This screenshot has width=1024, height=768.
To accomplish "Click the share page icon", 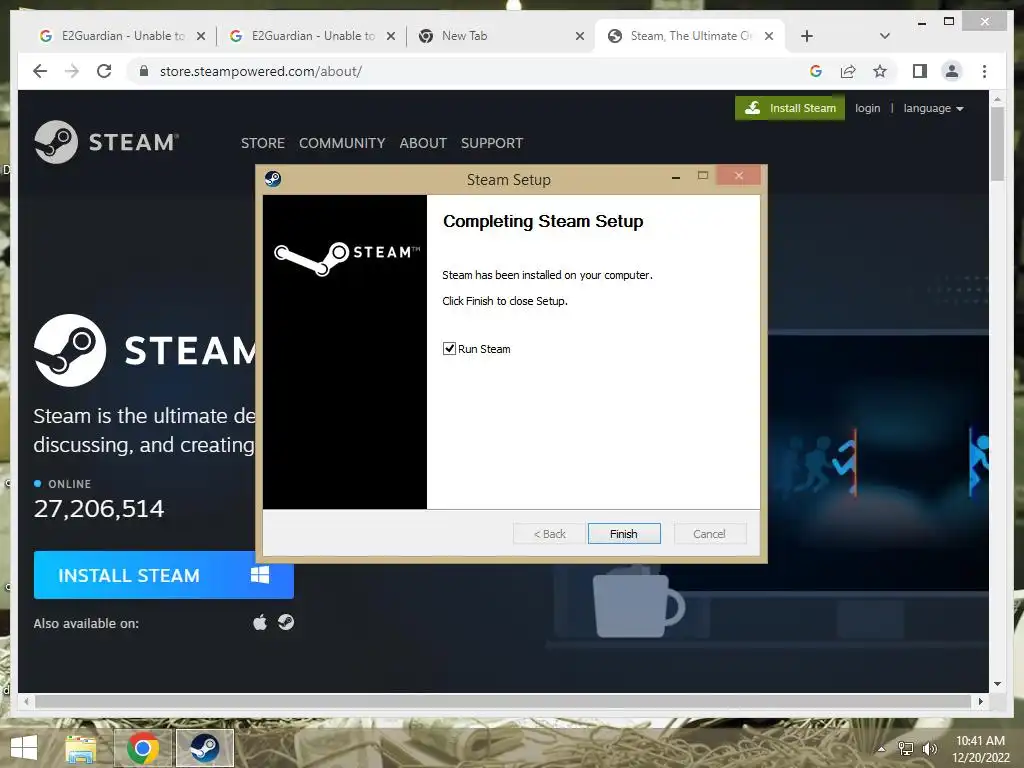I will 848,71.
